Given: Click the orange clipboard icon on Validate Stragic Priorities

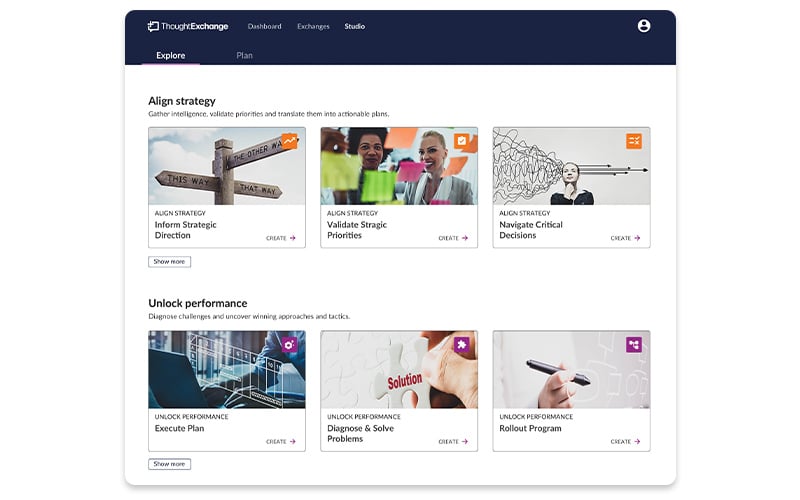Looking at the screenshot, I should coord(462,141).
